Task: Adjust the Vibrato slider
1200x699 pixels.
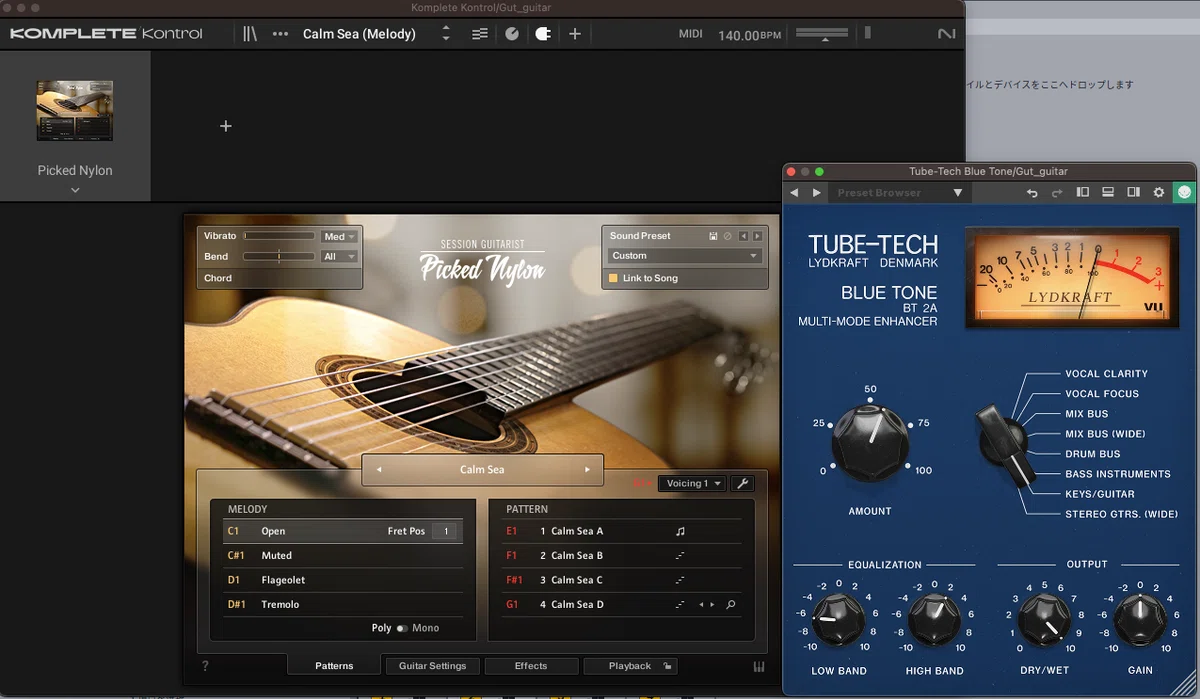Action: (x=279, y=236)
